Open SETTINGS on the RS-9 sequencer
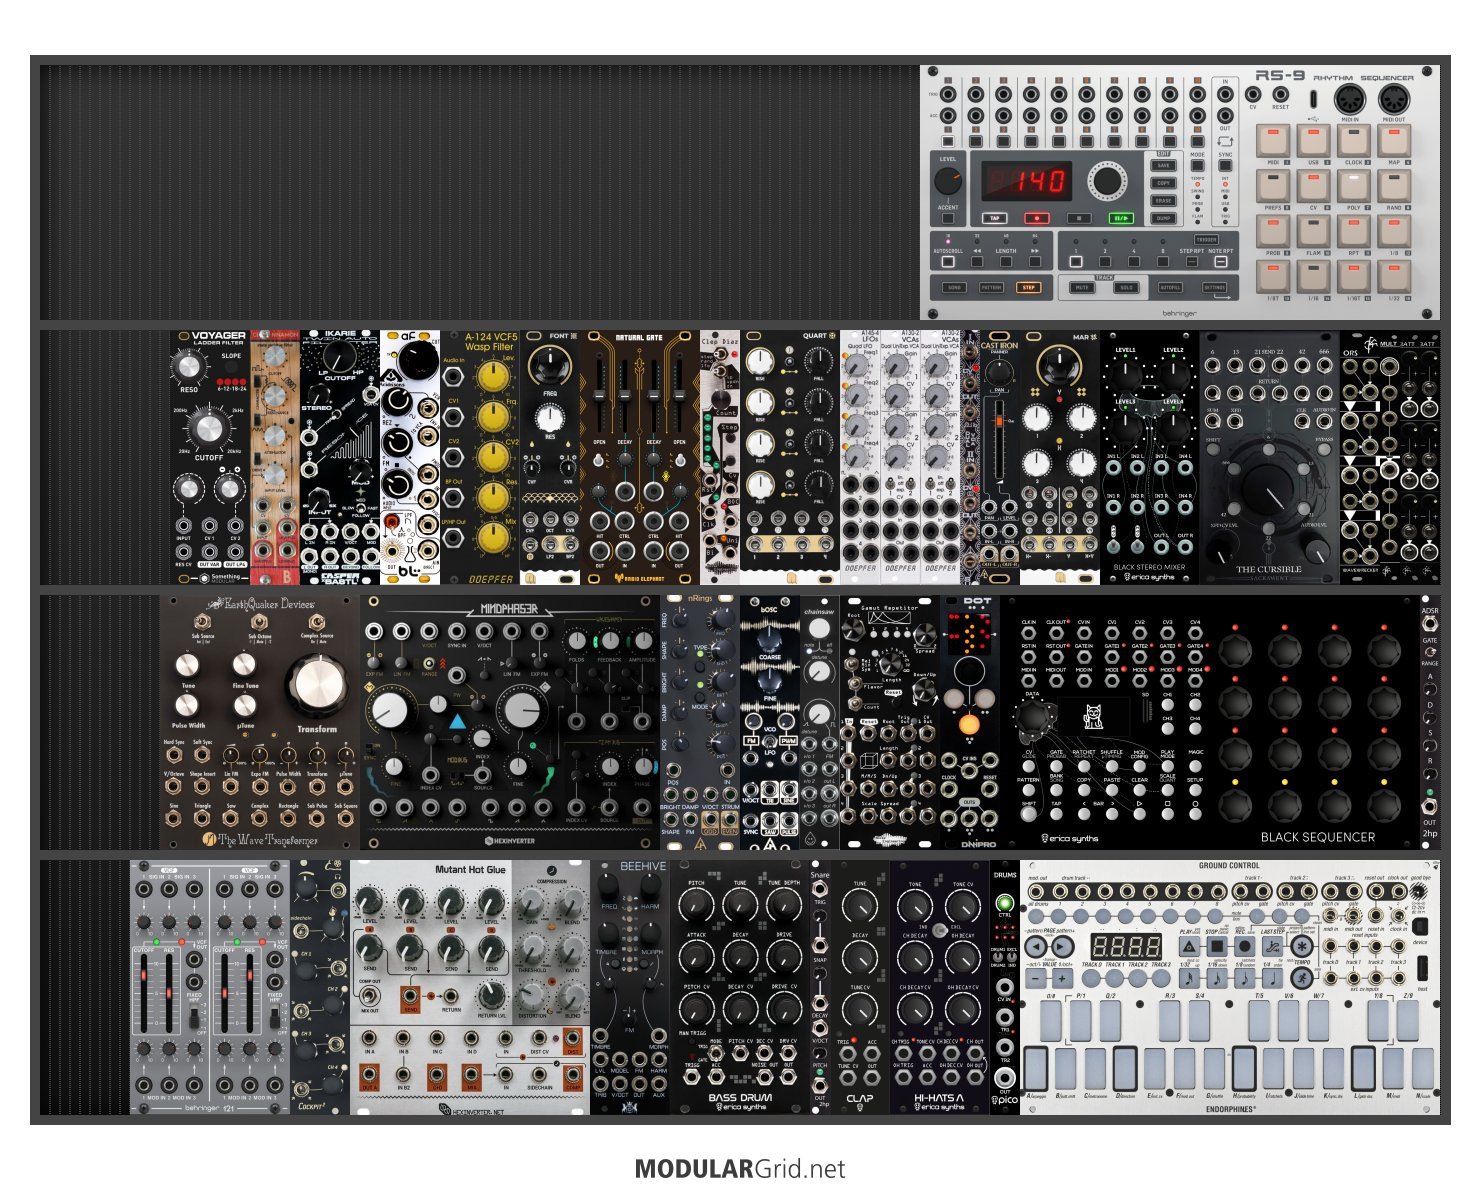The width and height of the screenshot is (1481, 1190). [1214, 287]
